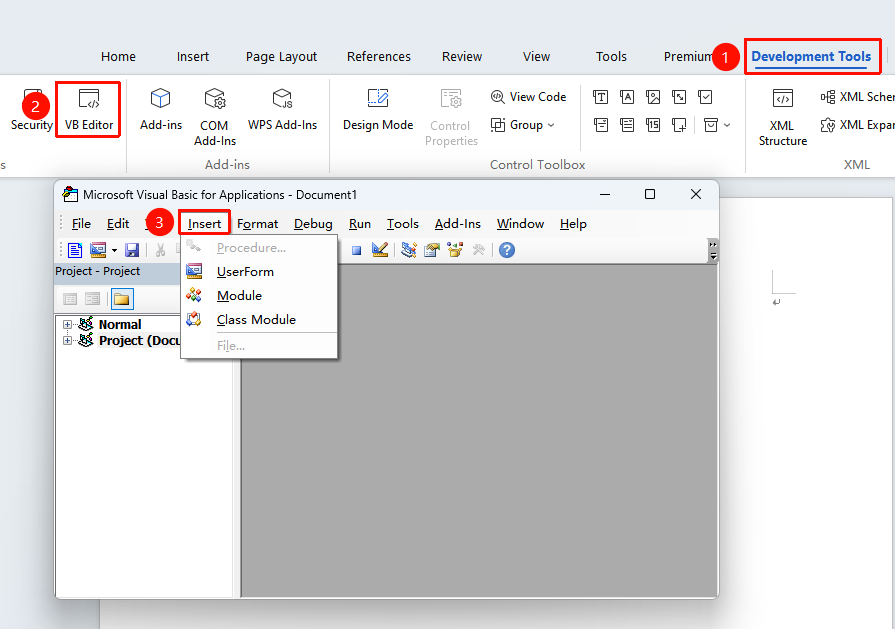Screen dimensions: 895x629
Task: Toggle Design Mode in the Word ribbon
Action: (378, 109)
